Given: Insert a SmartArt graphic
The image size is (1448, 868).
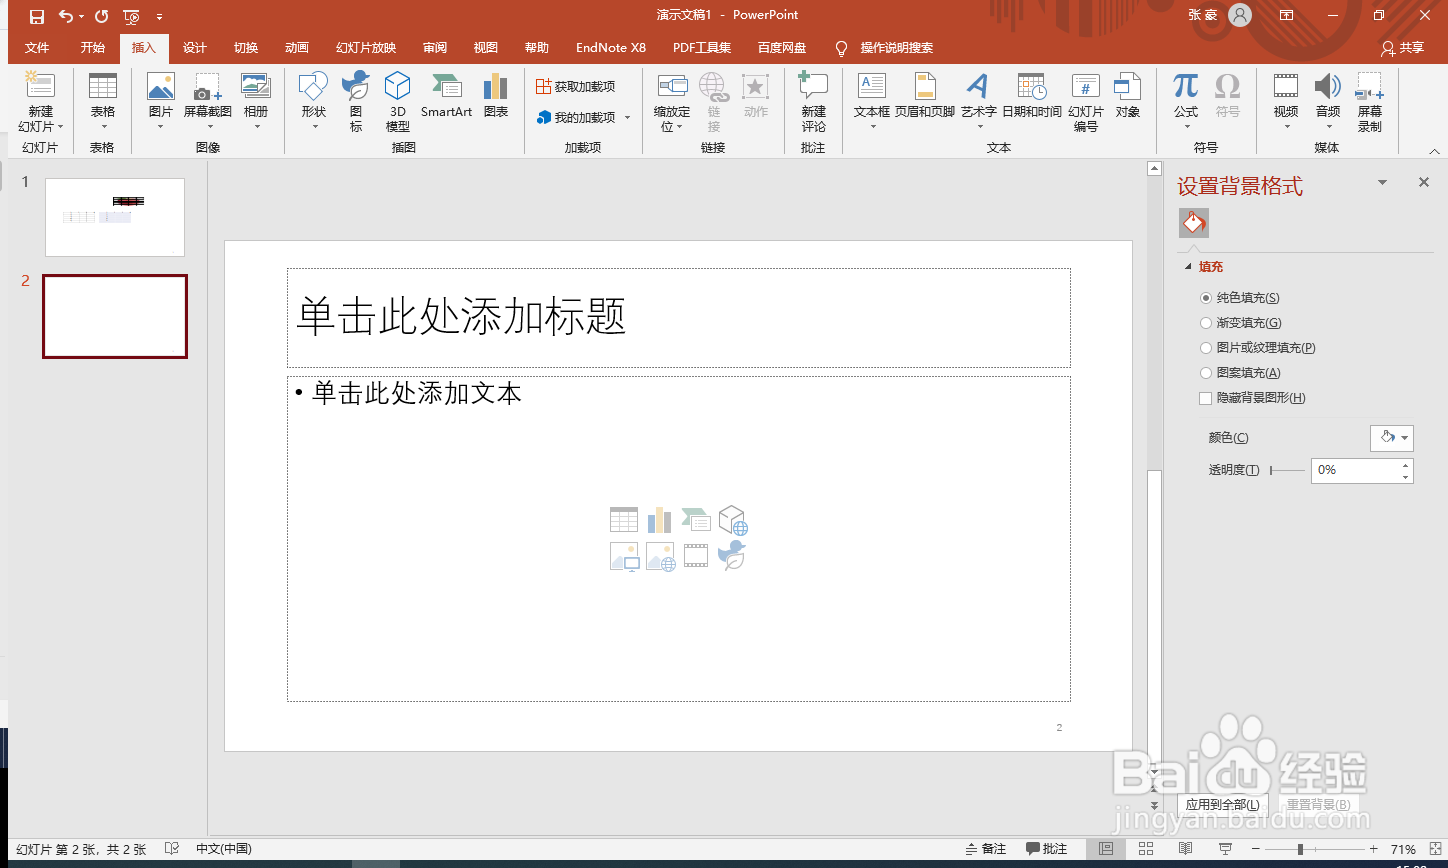Looking at the screenshot, I should coord(446,96).
